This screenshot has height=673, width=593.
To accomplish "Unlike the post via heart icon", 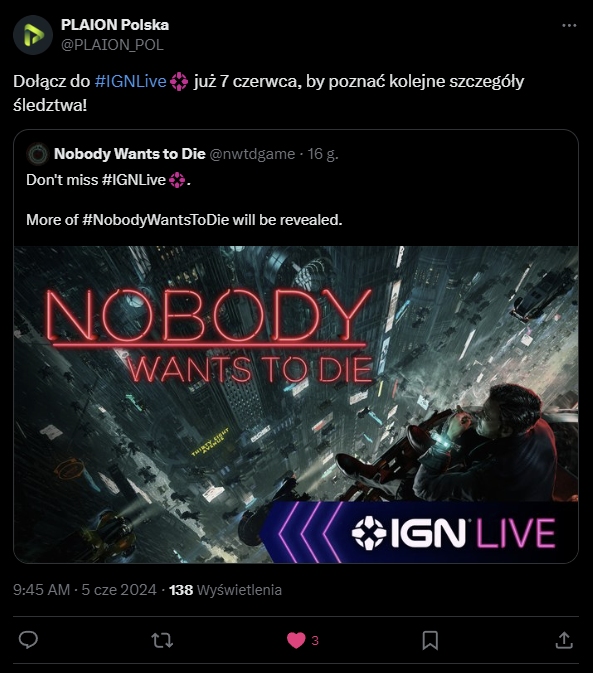I will (x=296, y=640).
